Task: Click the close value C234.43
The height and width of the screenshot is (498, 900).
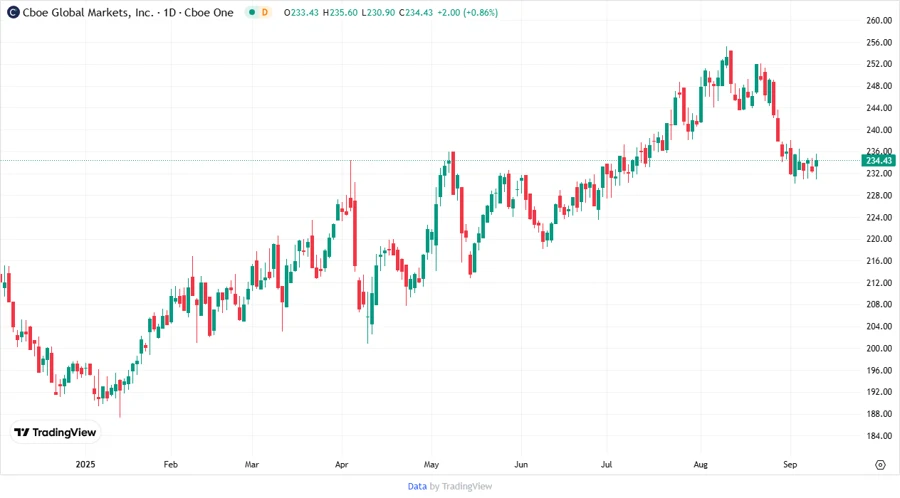Action: 416,12
